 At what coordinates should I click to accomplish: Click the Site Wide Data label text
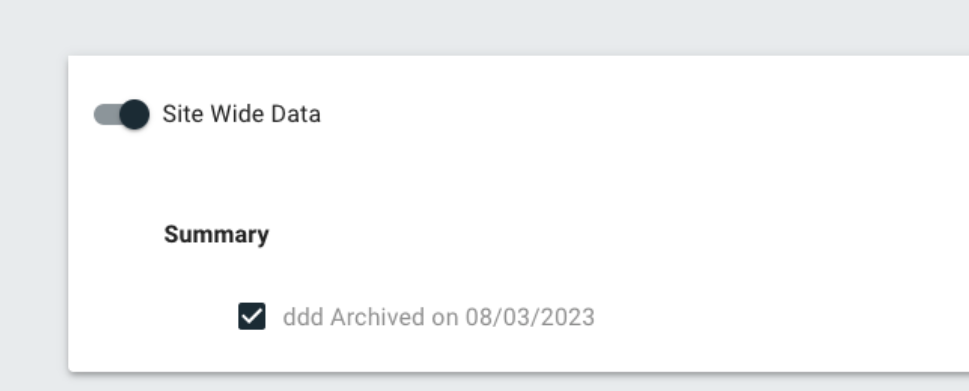pyautogui.click(x=241, y=114)
